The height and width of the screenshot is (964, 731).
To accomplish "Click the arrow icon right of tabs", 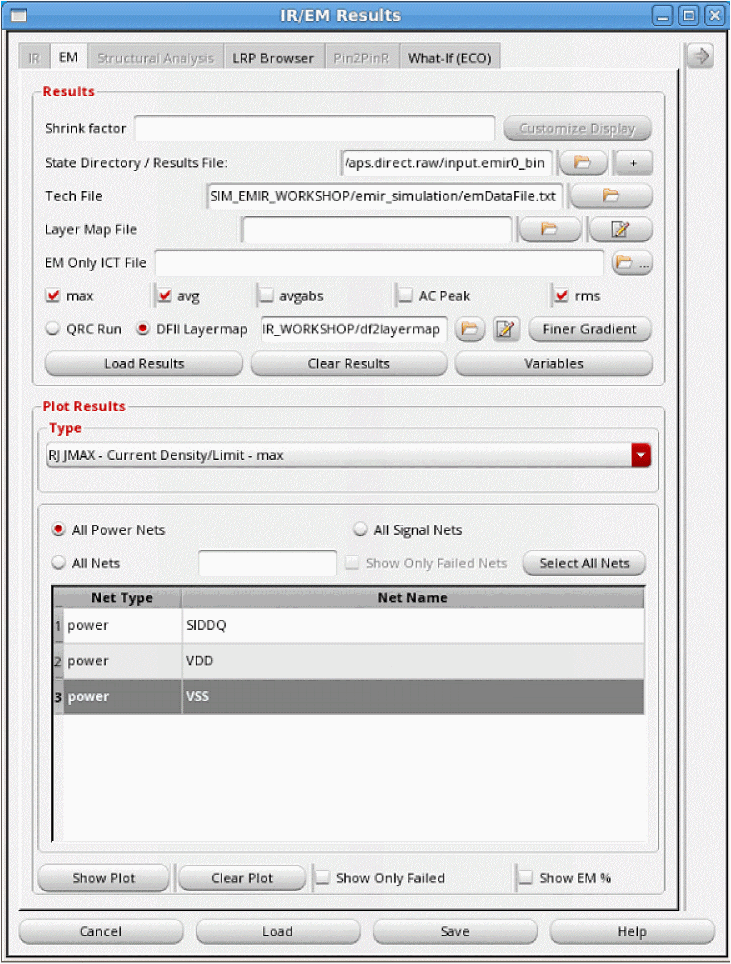I will (x=700, y=57).
